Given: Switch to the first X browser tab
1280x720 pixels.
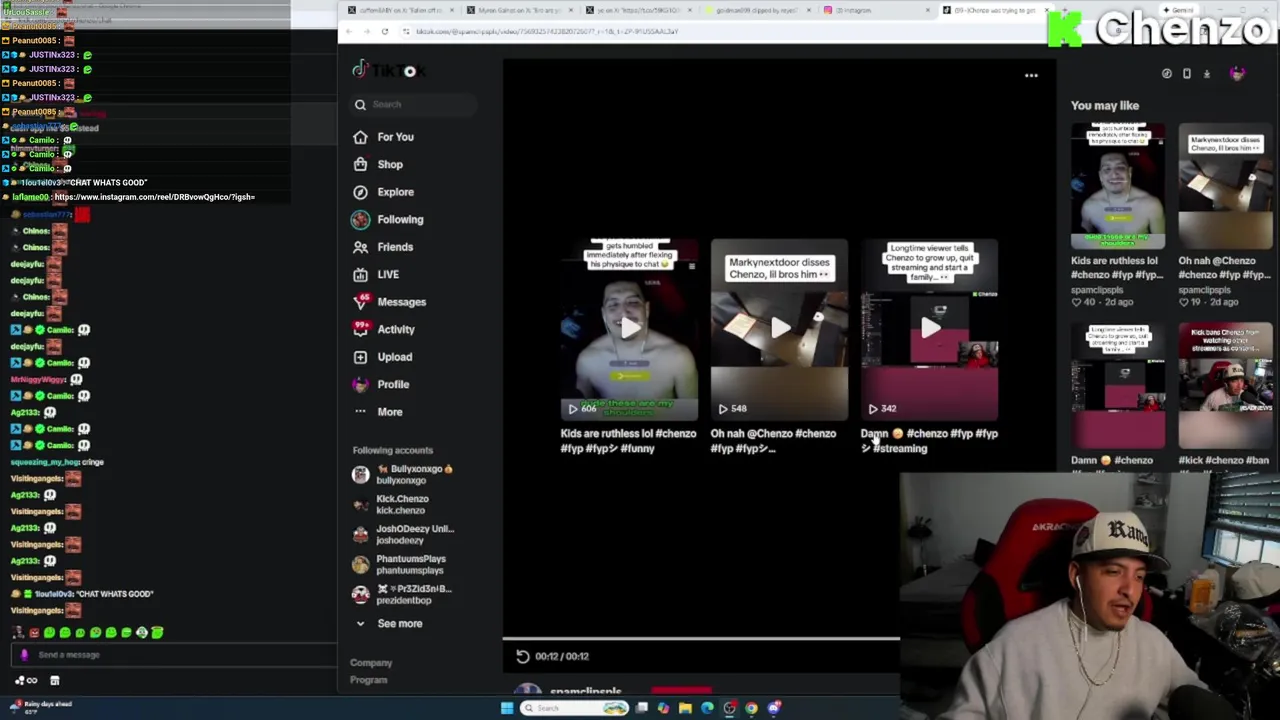Looking at the screenshot, I should 400,10.
